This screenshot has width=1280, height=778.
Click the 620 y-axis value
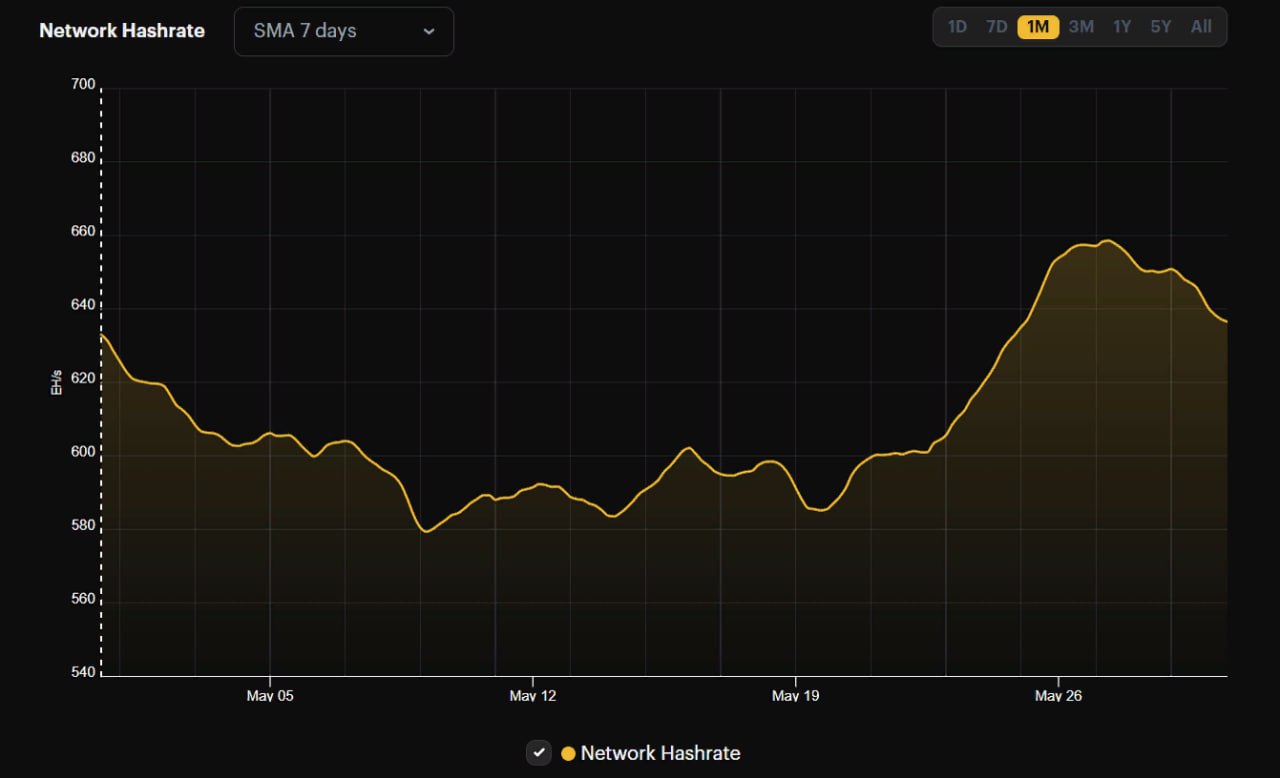point(83,379)
